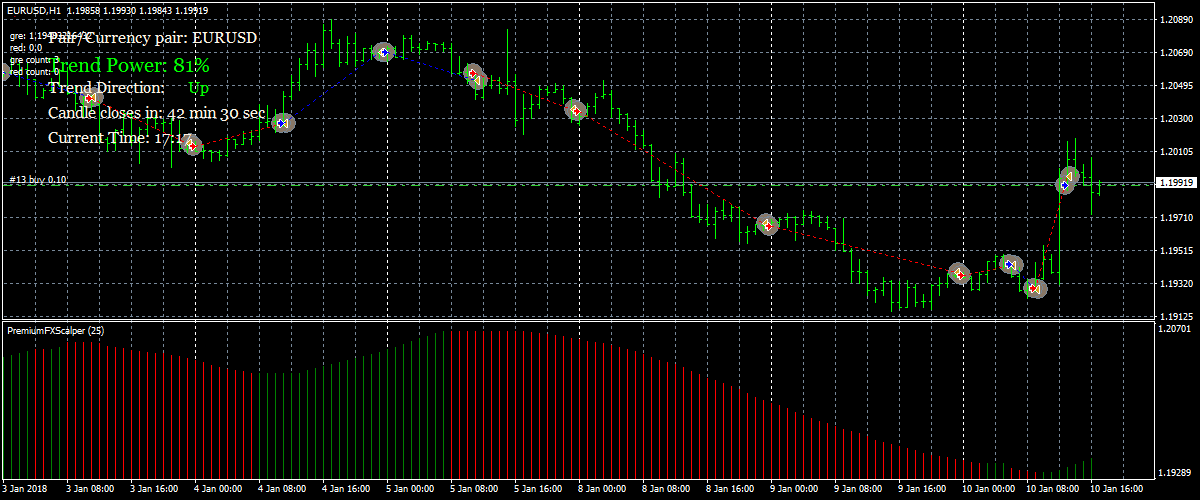This screenshot has width=1200, height=500.
Task: Select the blue signal marker at the chart's highest peak
Action: [x=383, y=52]
